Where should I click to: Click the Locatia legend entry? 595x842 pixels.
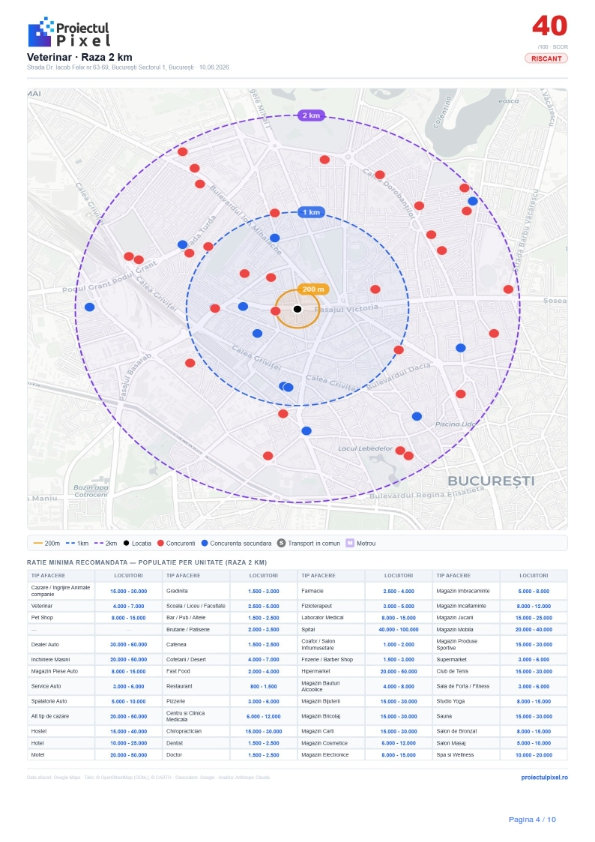pyautogui.click(x=137, y=543)
